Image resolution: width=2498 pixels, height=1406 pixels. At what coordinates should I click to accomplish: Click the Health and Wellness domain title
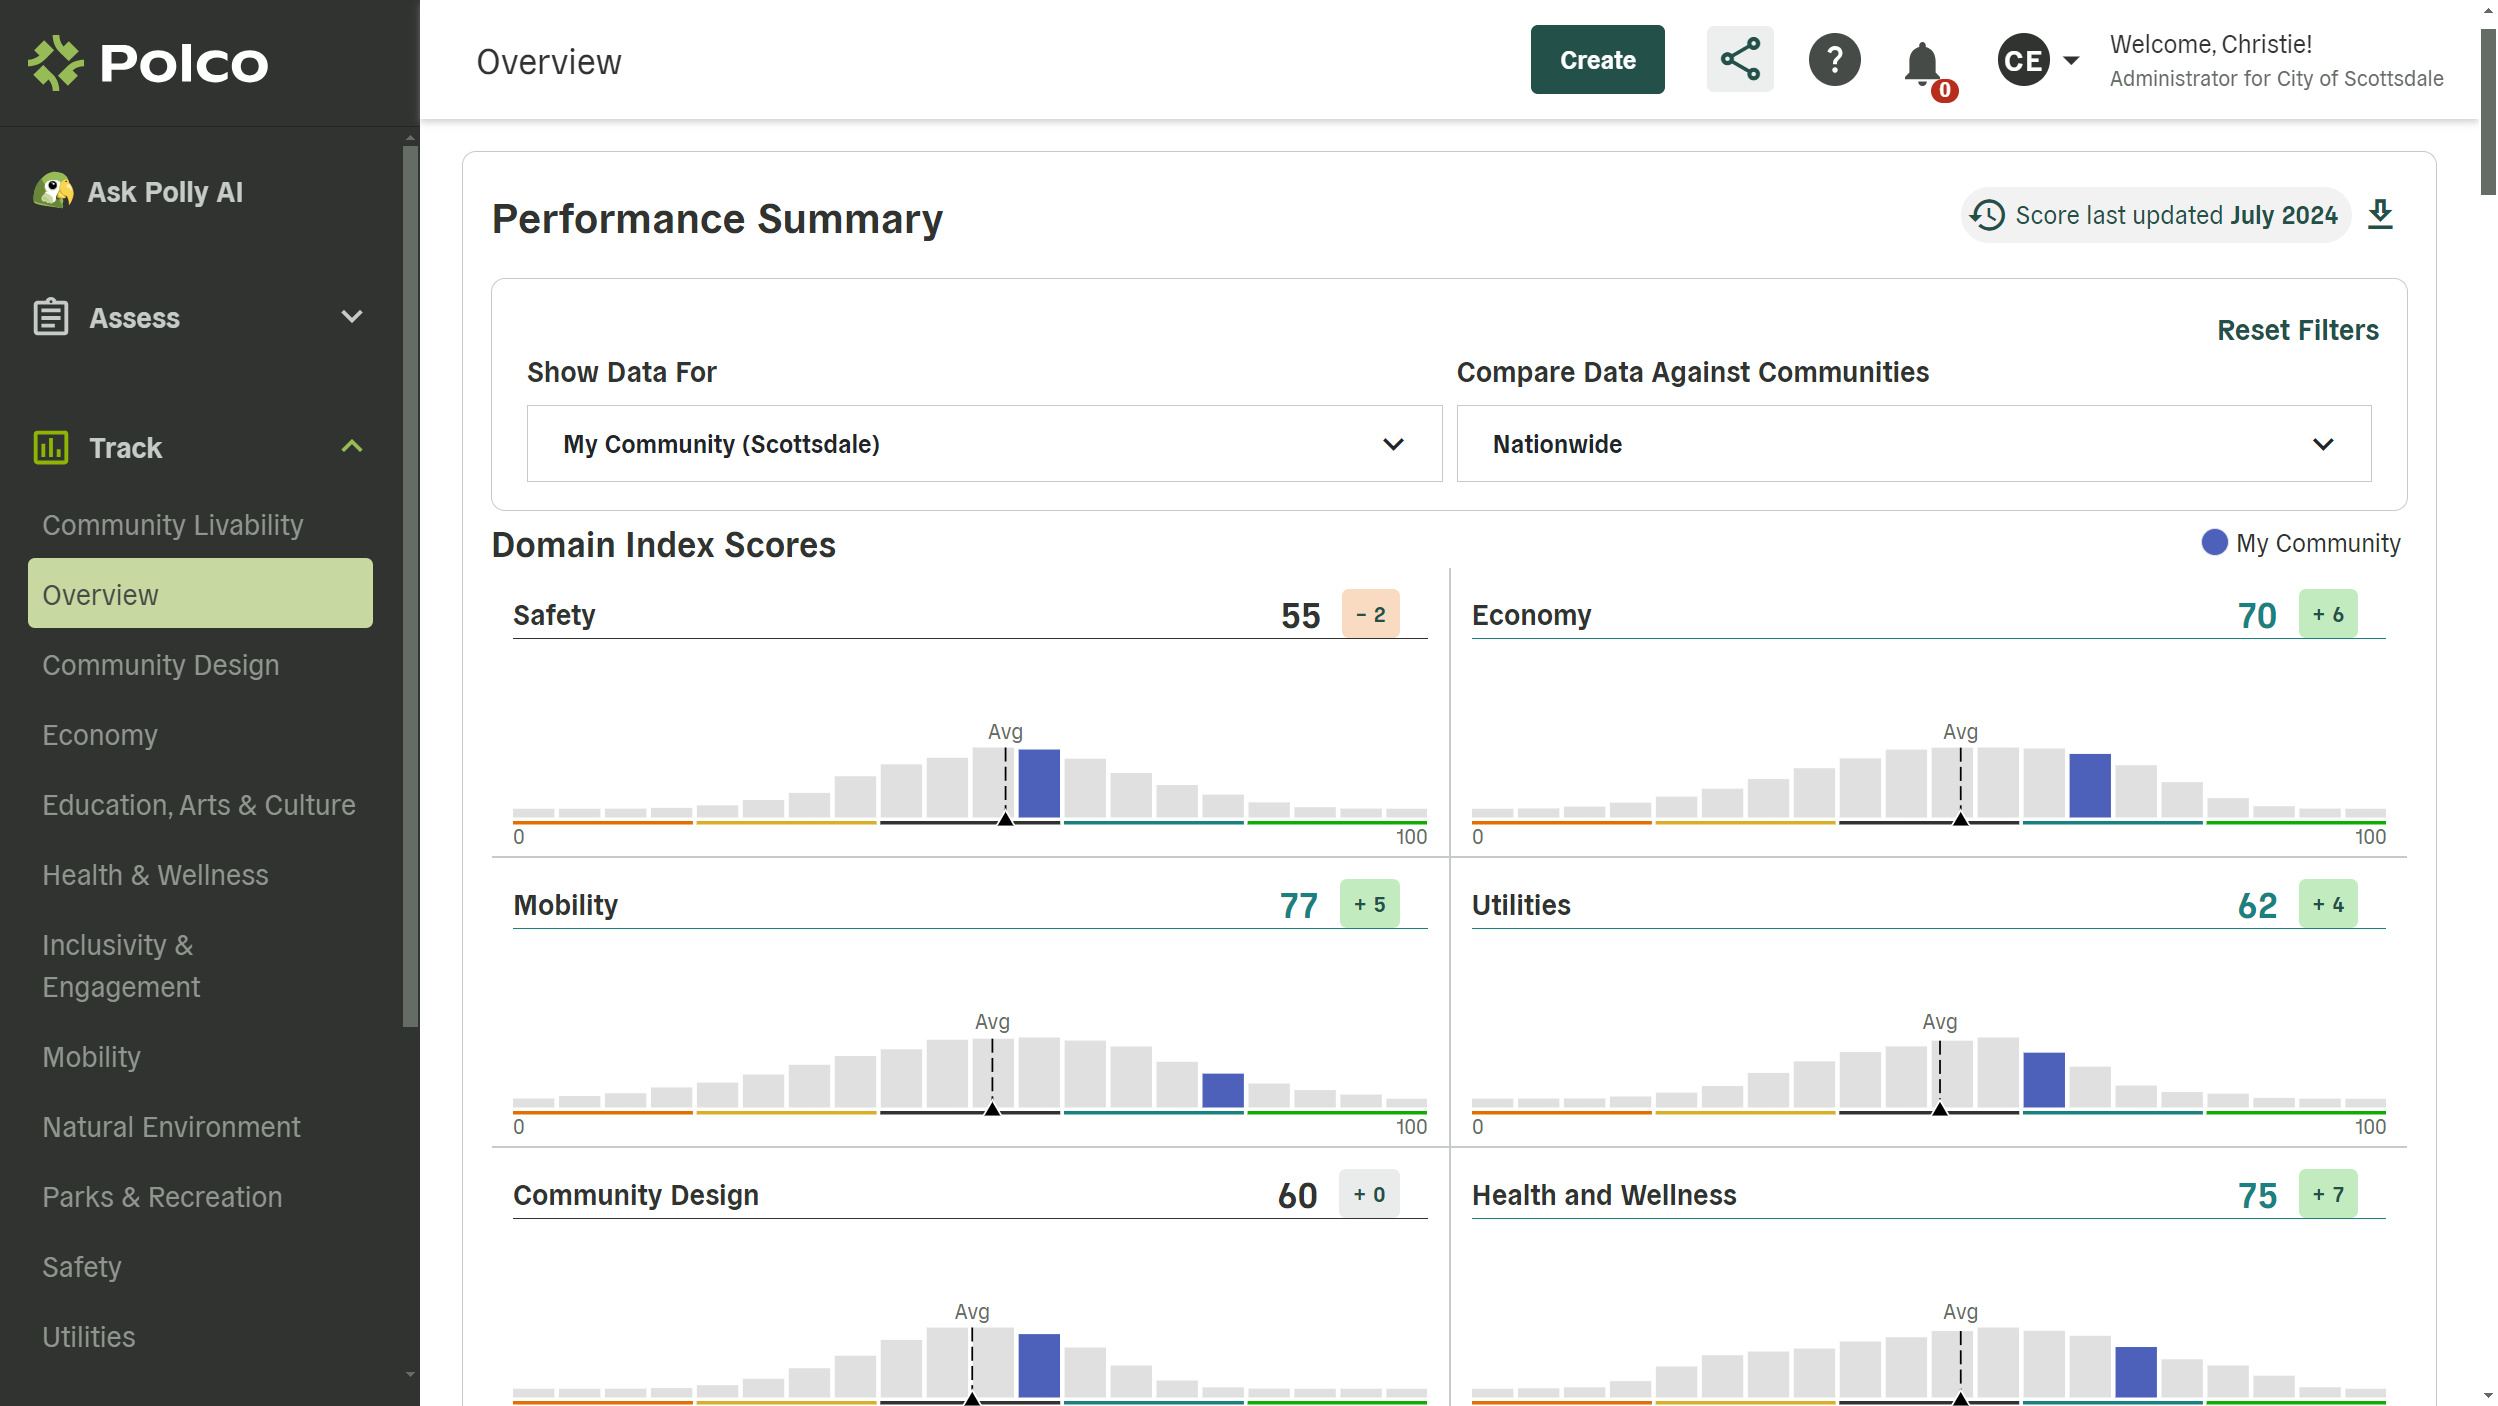click(1604, 1195)
